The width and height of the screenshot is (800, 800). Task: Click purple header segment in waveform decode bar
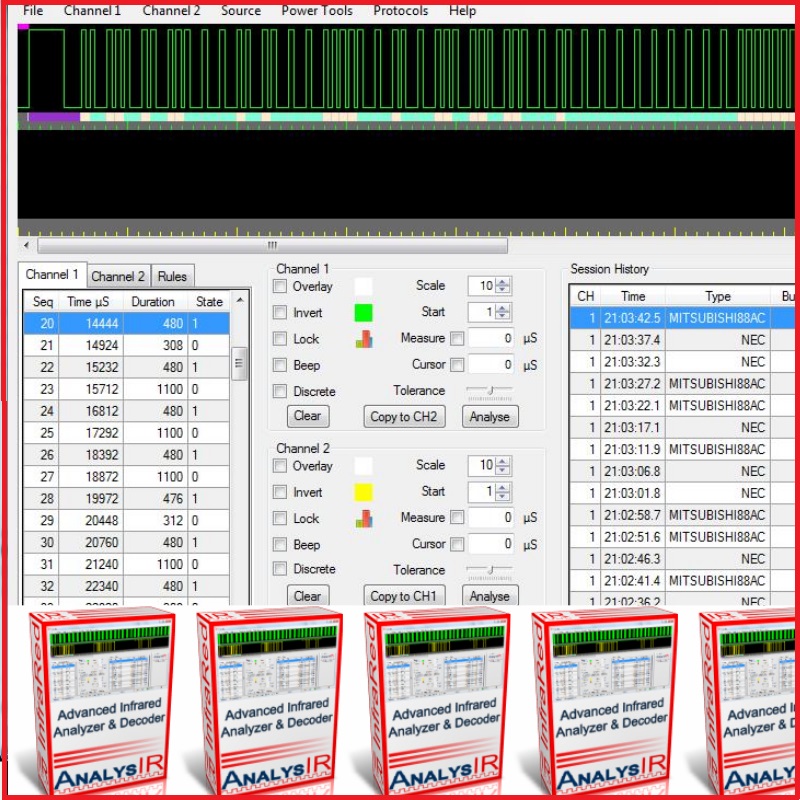coord(54,117)
